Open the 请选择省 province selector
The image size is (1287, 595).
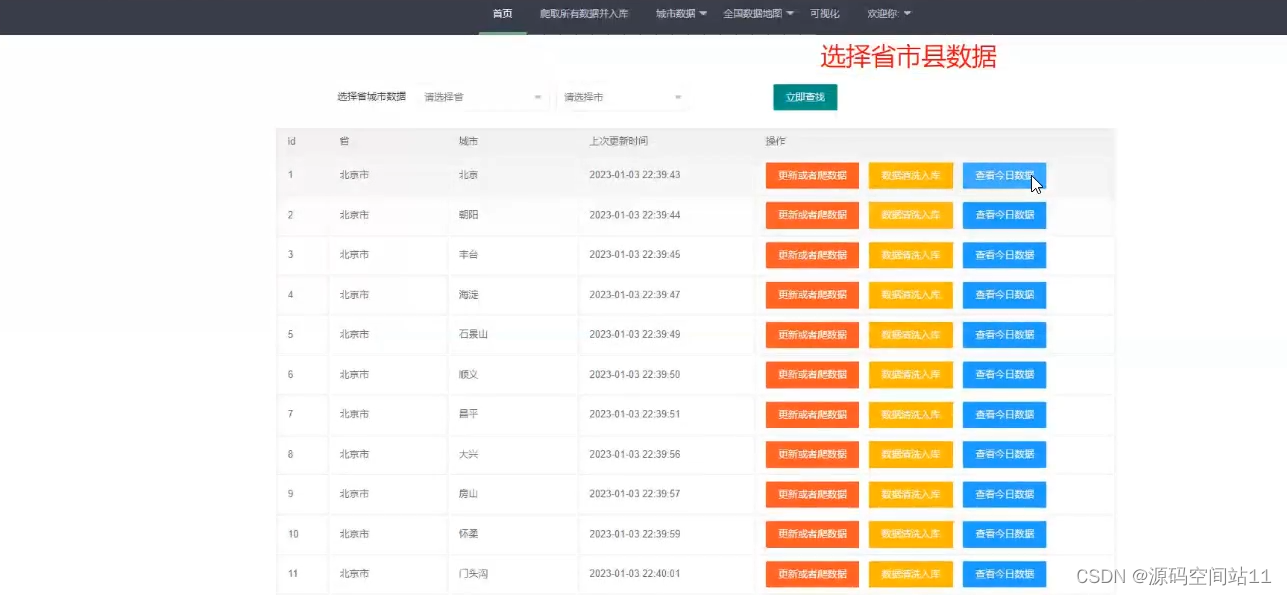483,97
